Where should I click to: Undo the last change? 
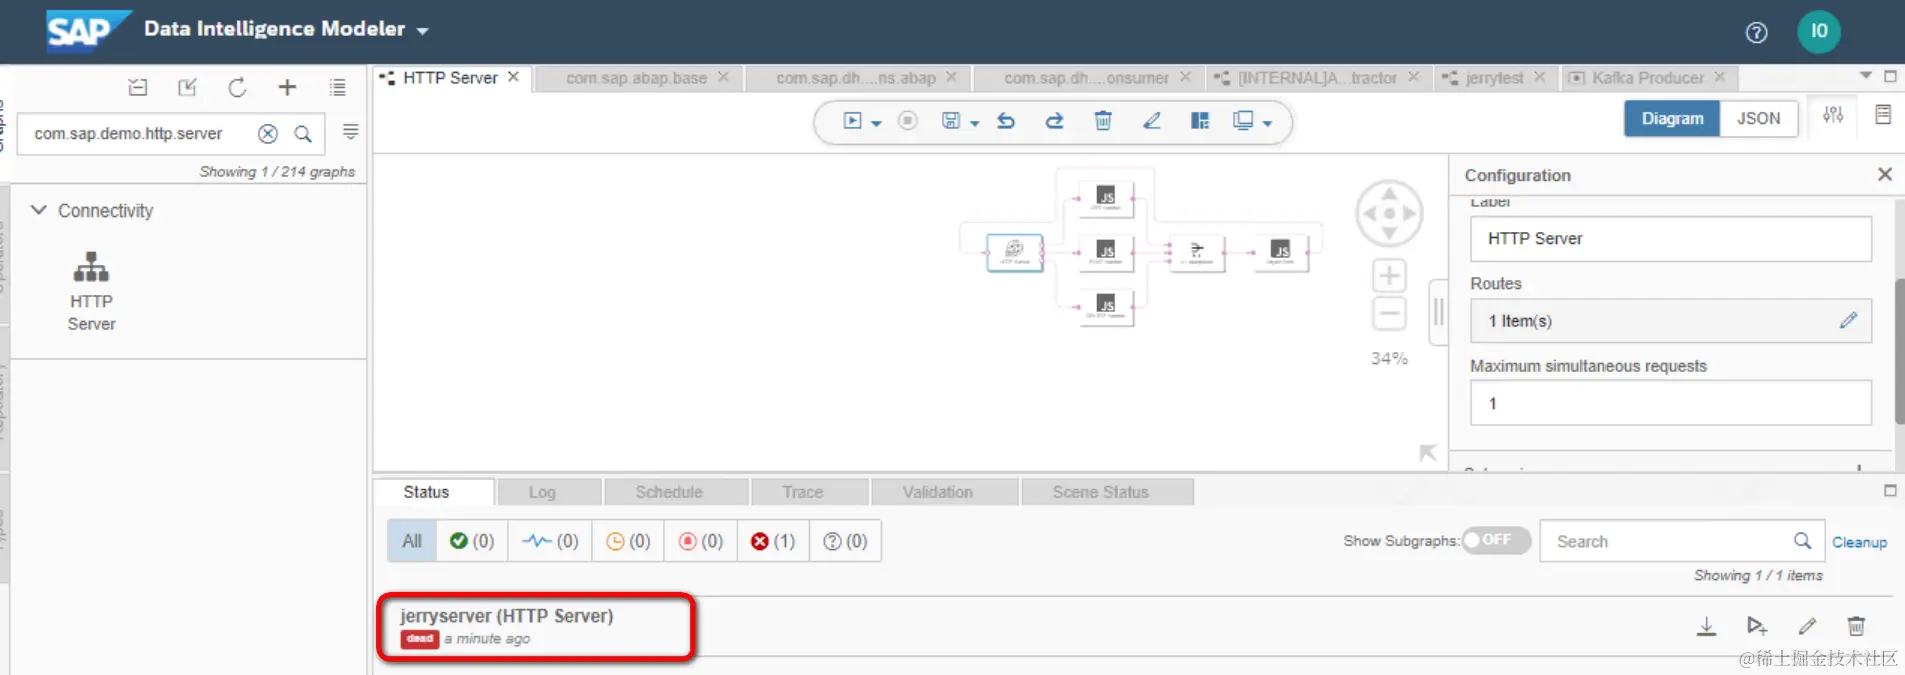click(1006, 121)
